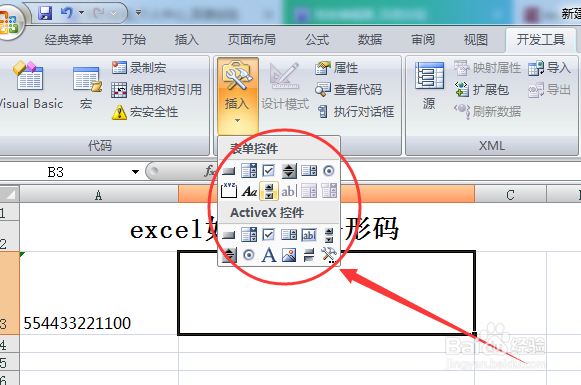Save the workbook from quick access toolbar
The image size is (581, 385).
click(x=45, y=13)
